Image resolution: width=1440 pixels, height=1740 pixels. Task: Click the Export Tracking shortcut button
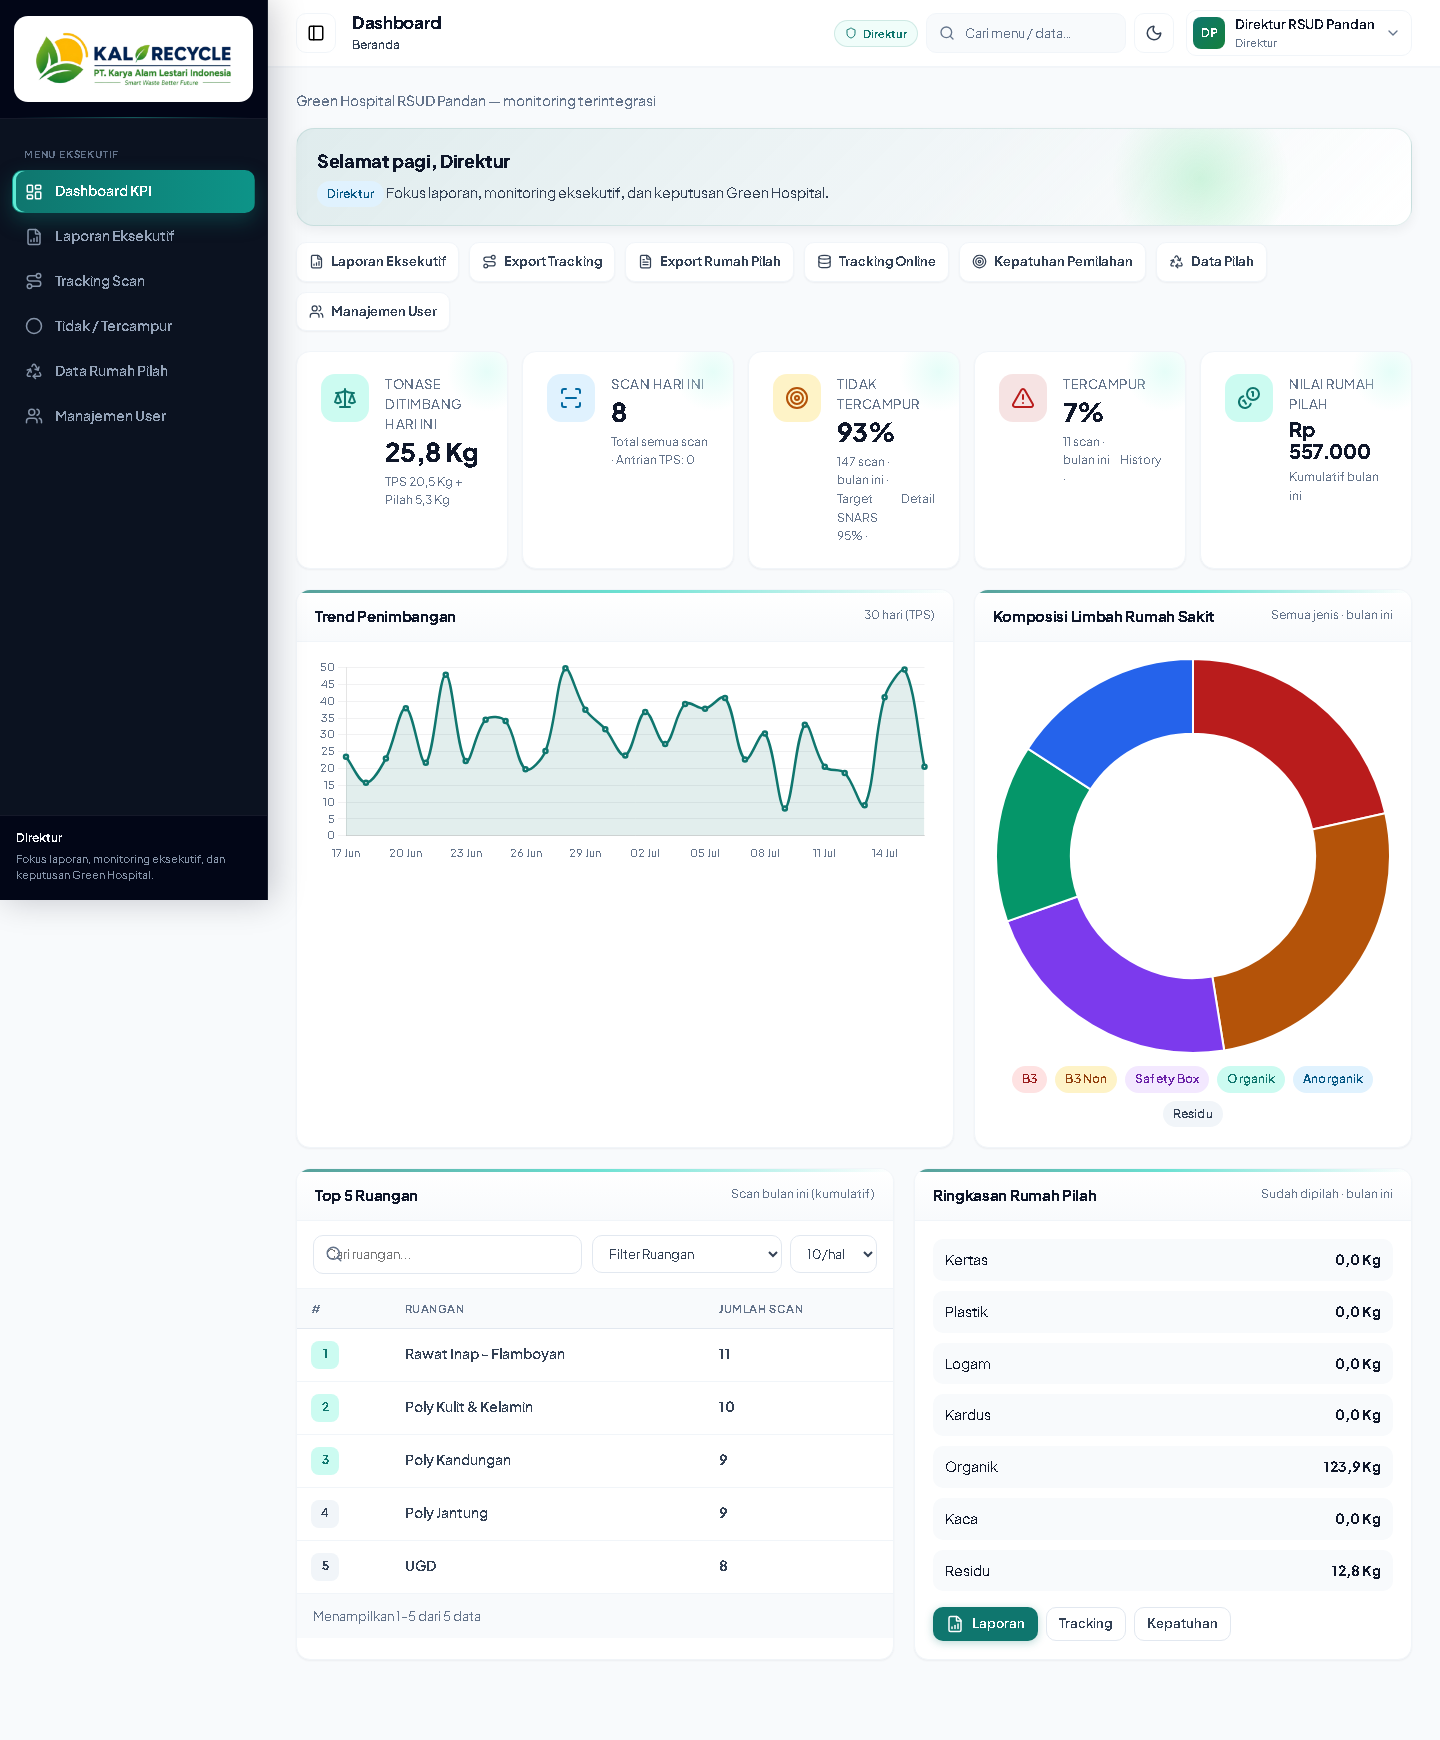tap(542, 261)
